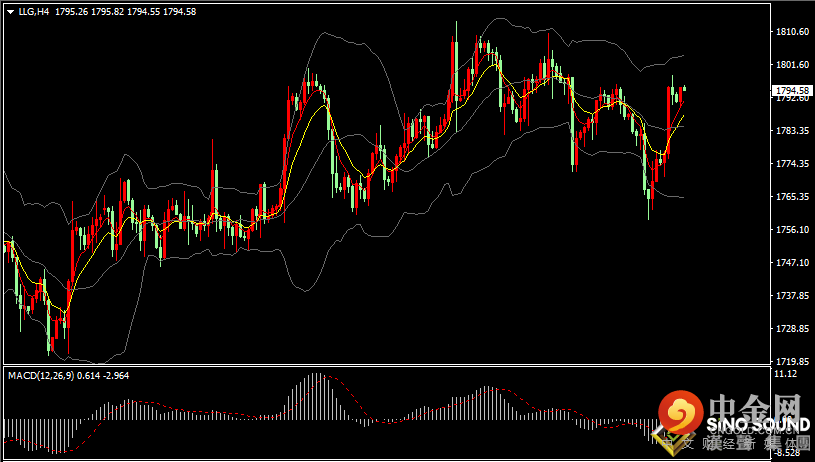Click the 1765.35 price axis label
The image size is (815, 462).
792,196
